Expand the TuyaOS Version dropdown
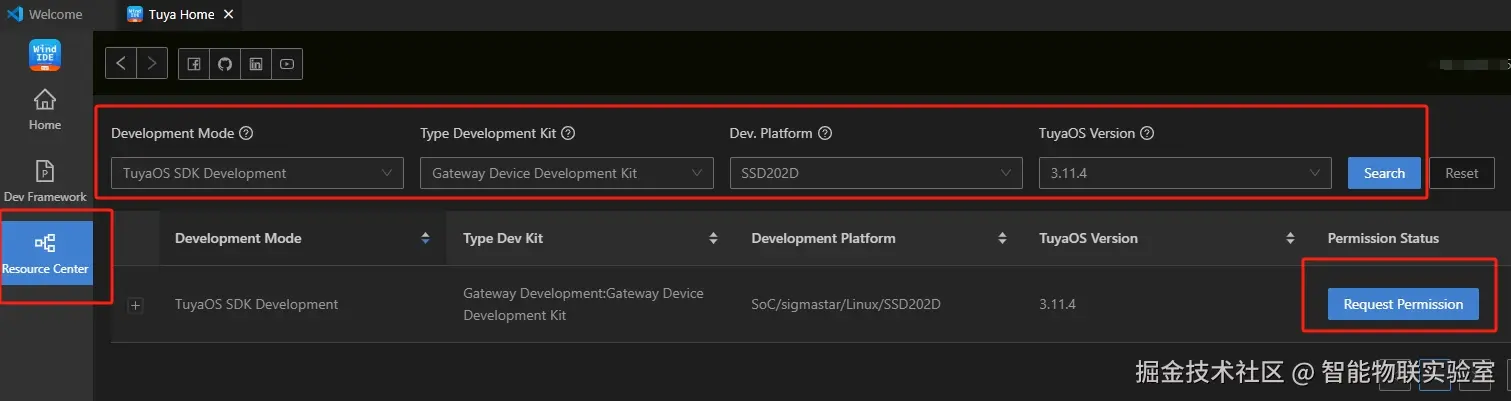 pos(1185,173)
